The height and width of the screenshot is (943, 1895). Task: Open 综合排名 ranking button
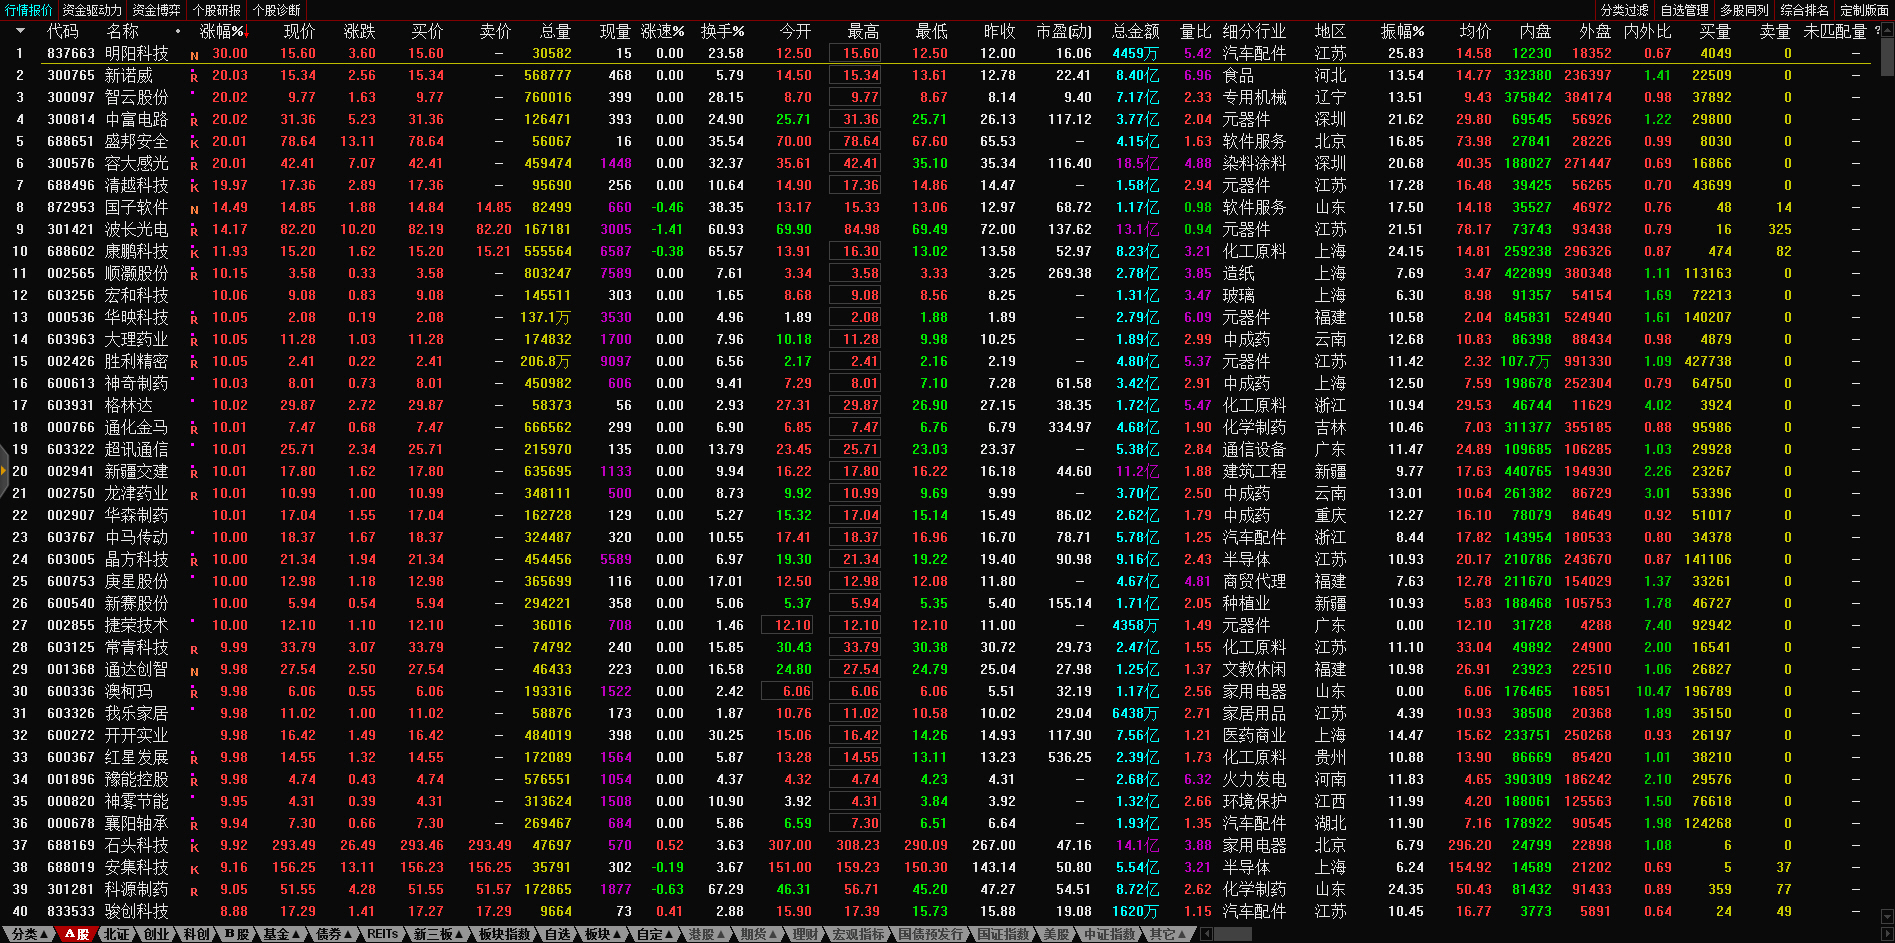1804,10
